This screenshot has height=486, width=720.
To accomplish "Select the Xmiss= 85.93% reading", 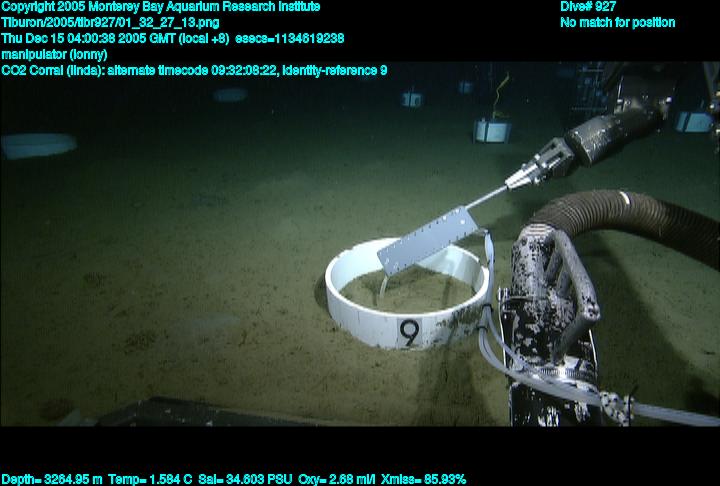I will point(423,480).
